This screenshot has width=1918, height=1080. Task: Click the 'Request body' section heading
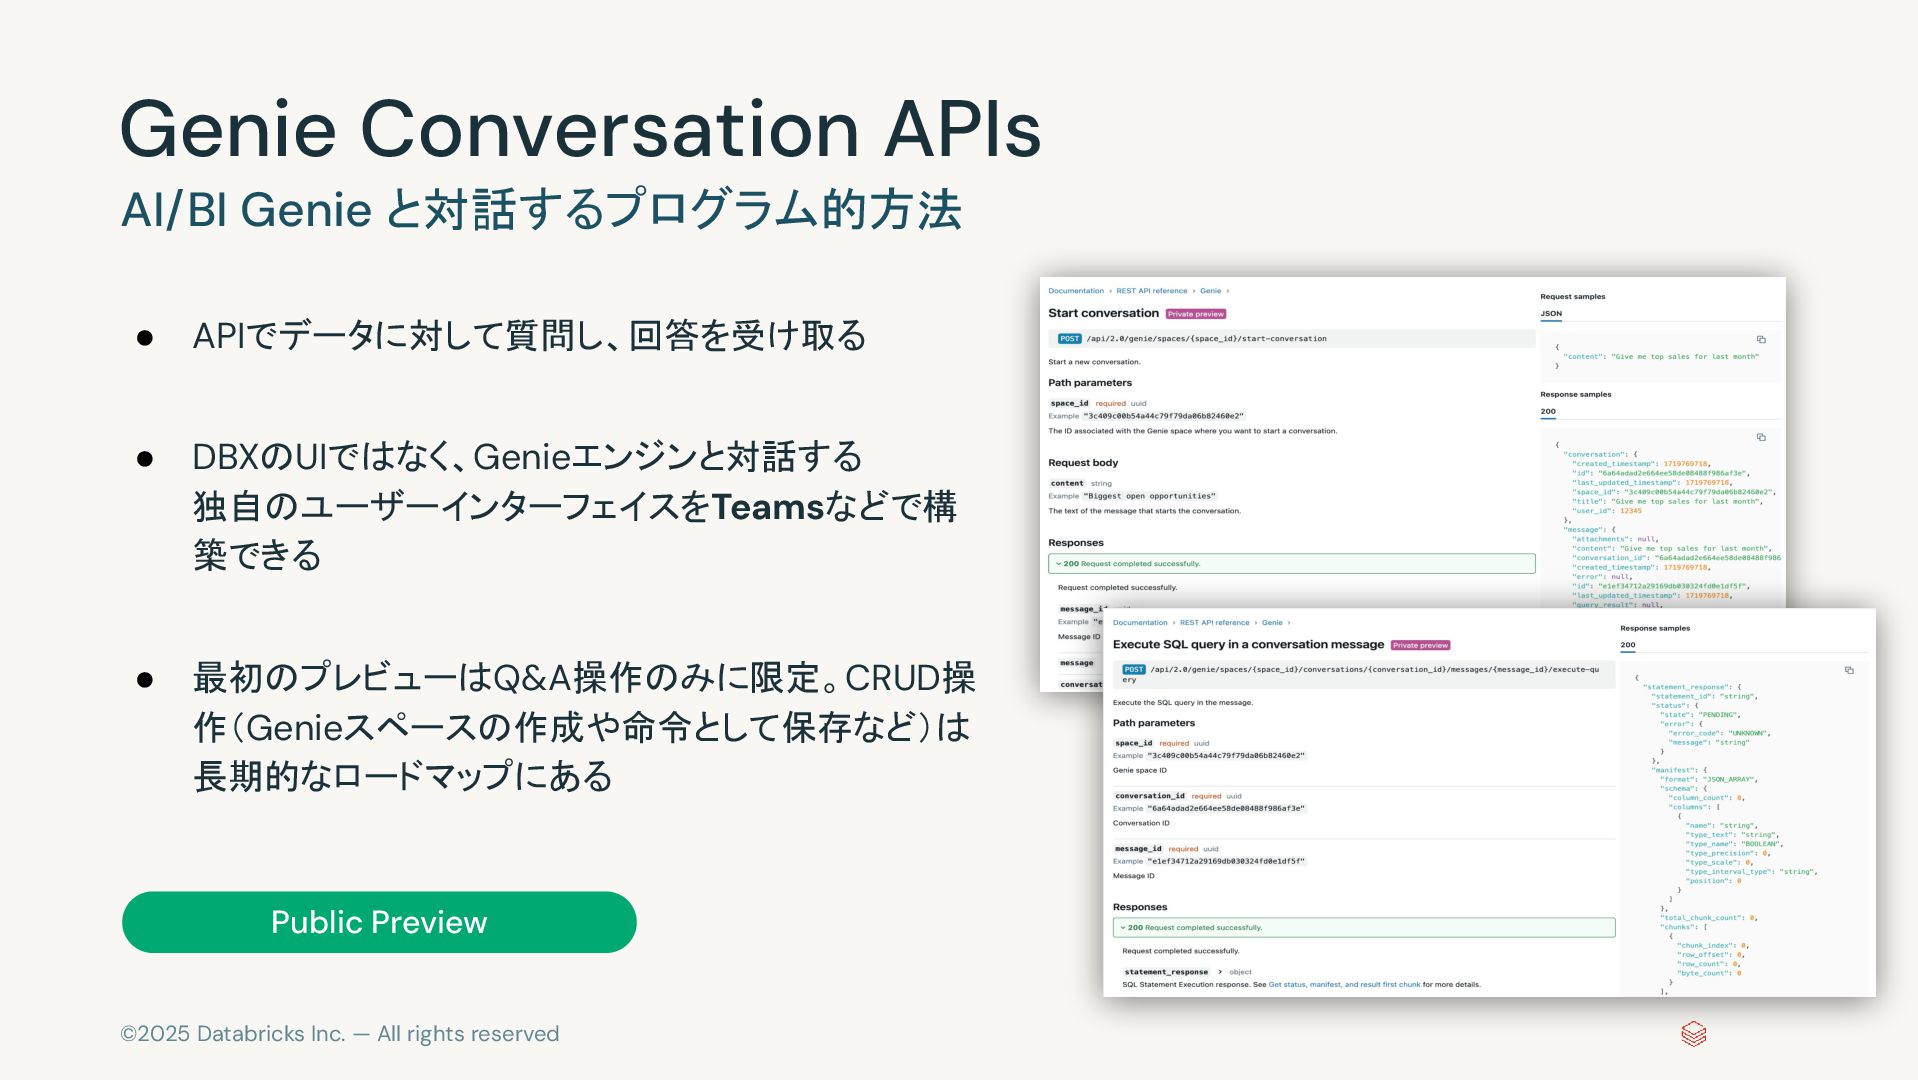(x=1083, y=463)
